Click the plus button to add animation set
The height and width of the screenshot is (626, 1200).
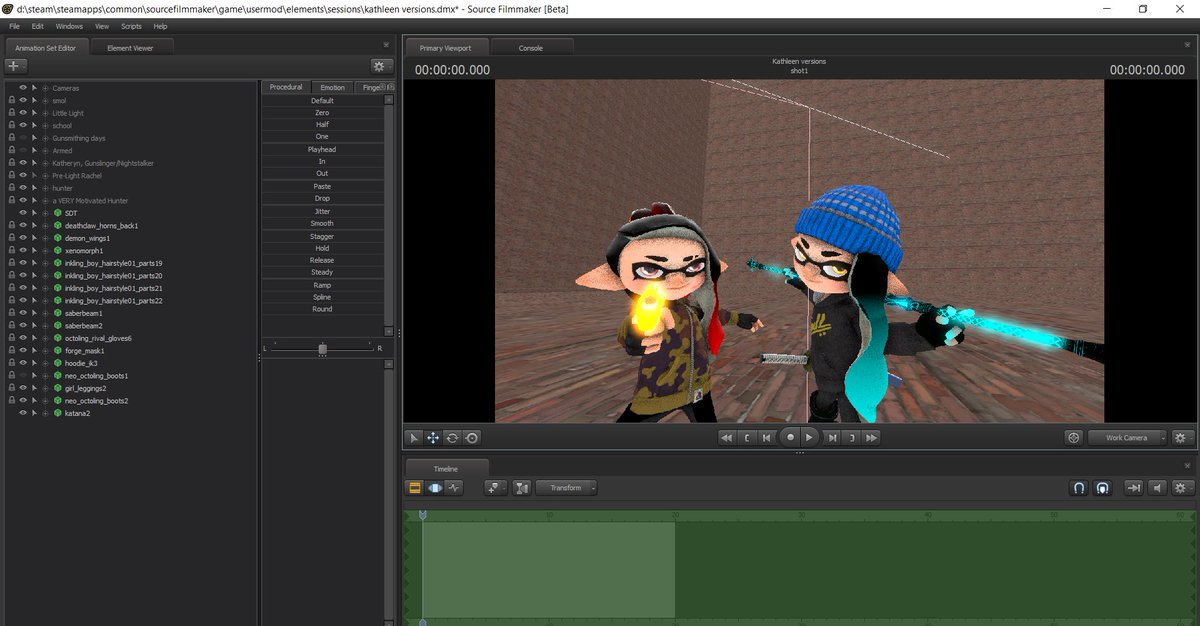click(x=16, y=66)
